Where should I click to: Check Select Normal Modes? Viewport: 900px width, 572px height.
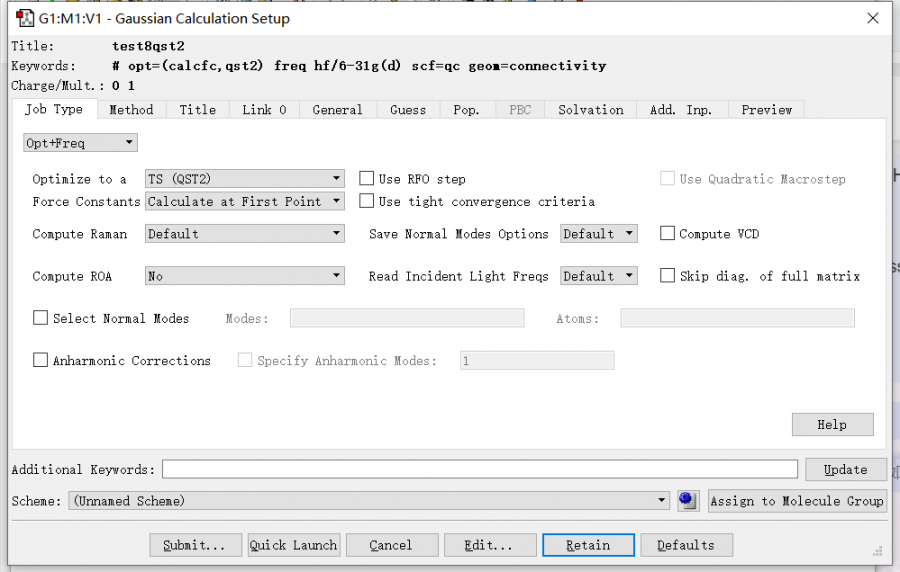(40, 318)
